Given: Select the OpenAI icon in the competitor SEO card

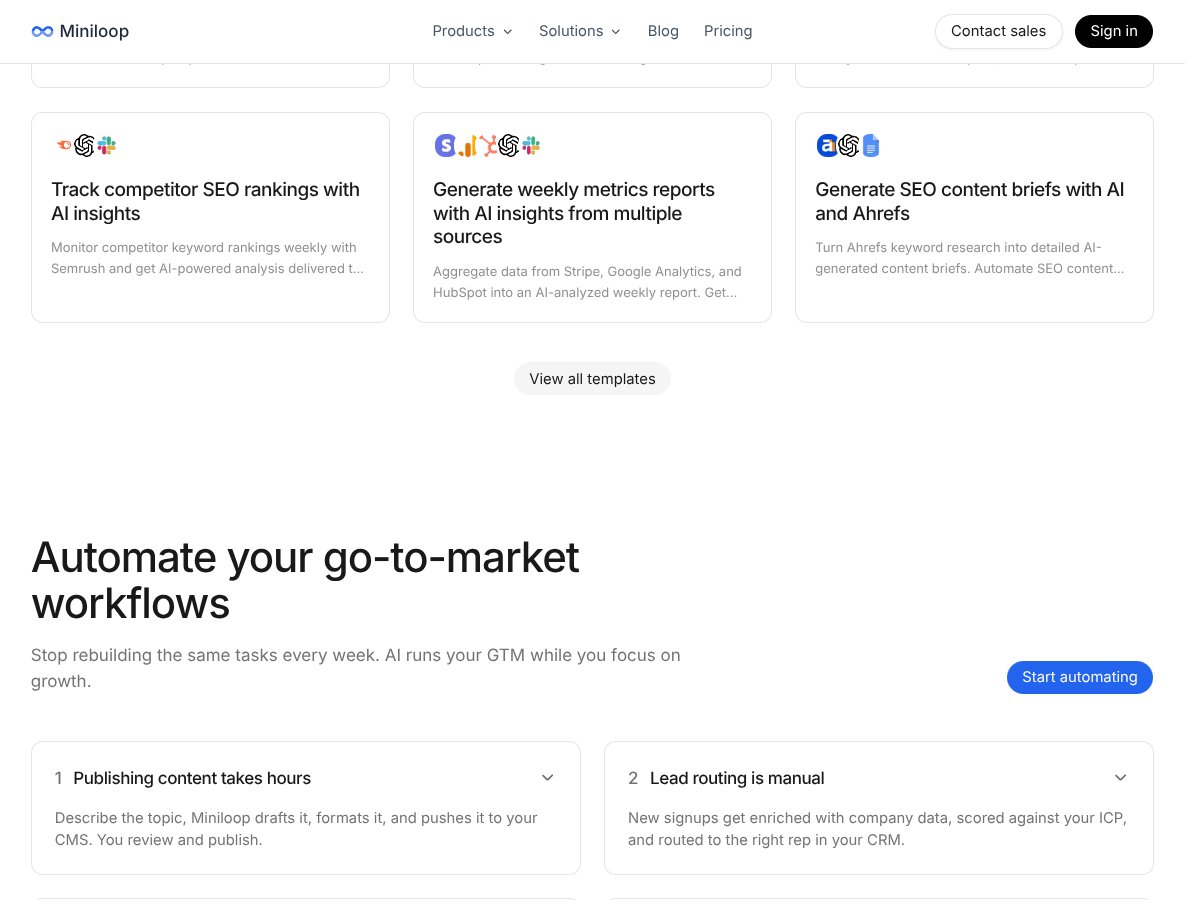Looking at the screenshot, I should coord(86,145).
